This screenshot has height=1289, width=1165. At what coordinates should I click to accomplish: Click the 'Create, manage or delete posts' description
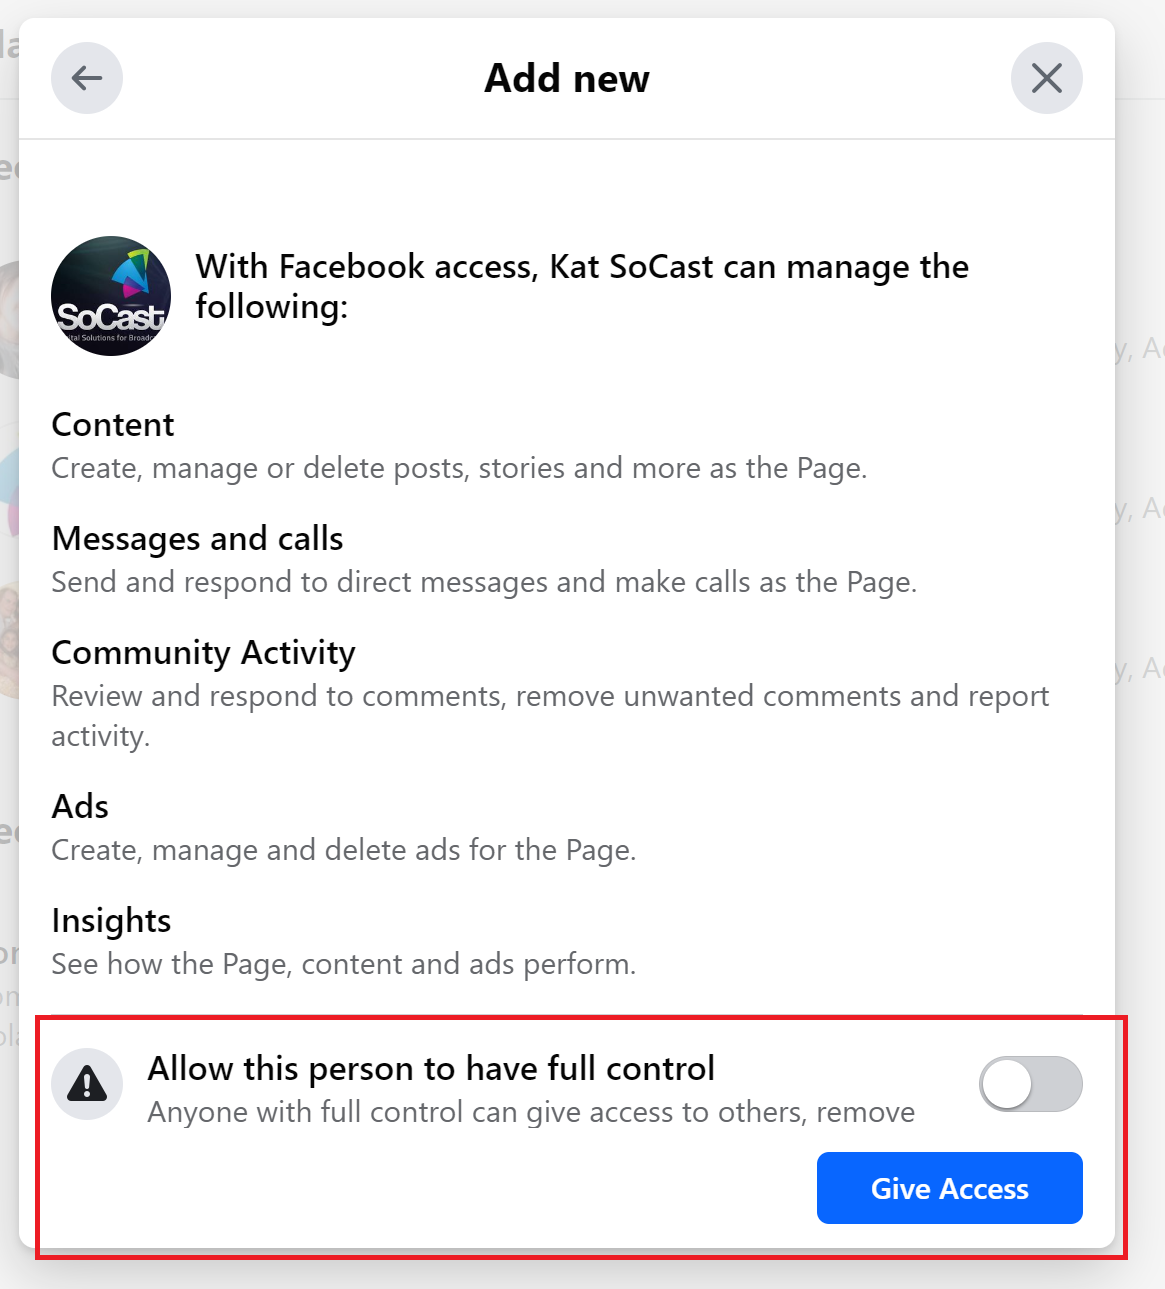(459, 468)
